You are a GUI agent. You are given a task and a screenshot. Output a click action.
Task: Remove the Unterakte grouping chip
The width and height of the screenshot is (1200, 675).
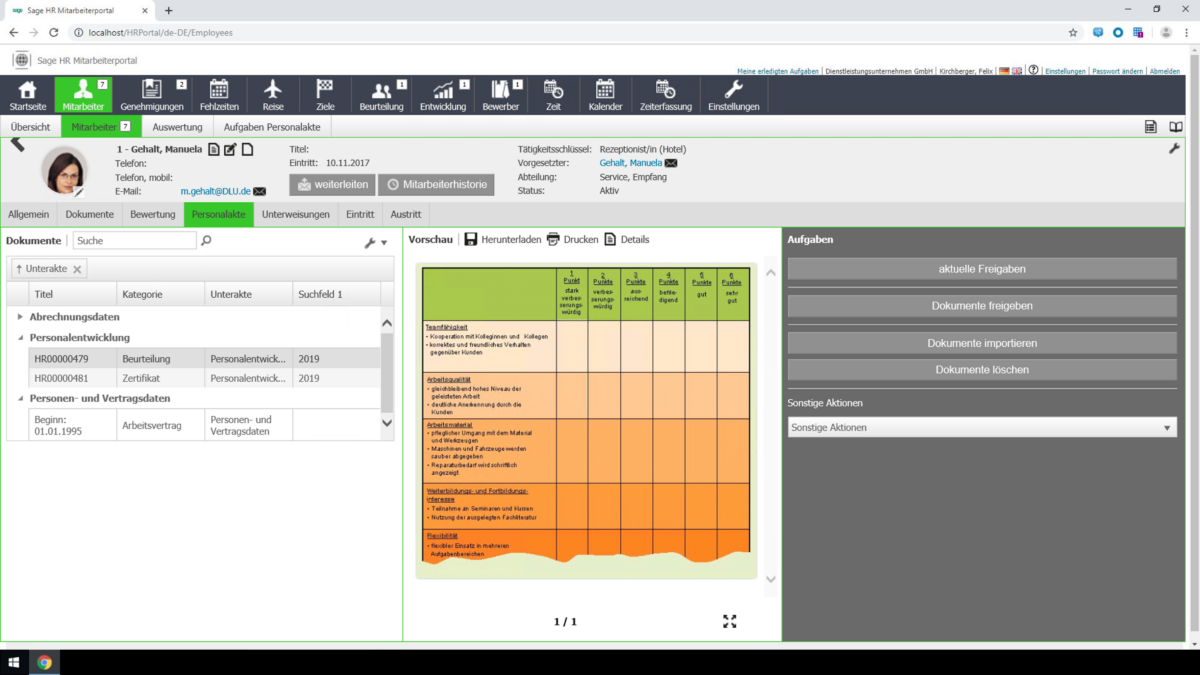click(77, 269)
